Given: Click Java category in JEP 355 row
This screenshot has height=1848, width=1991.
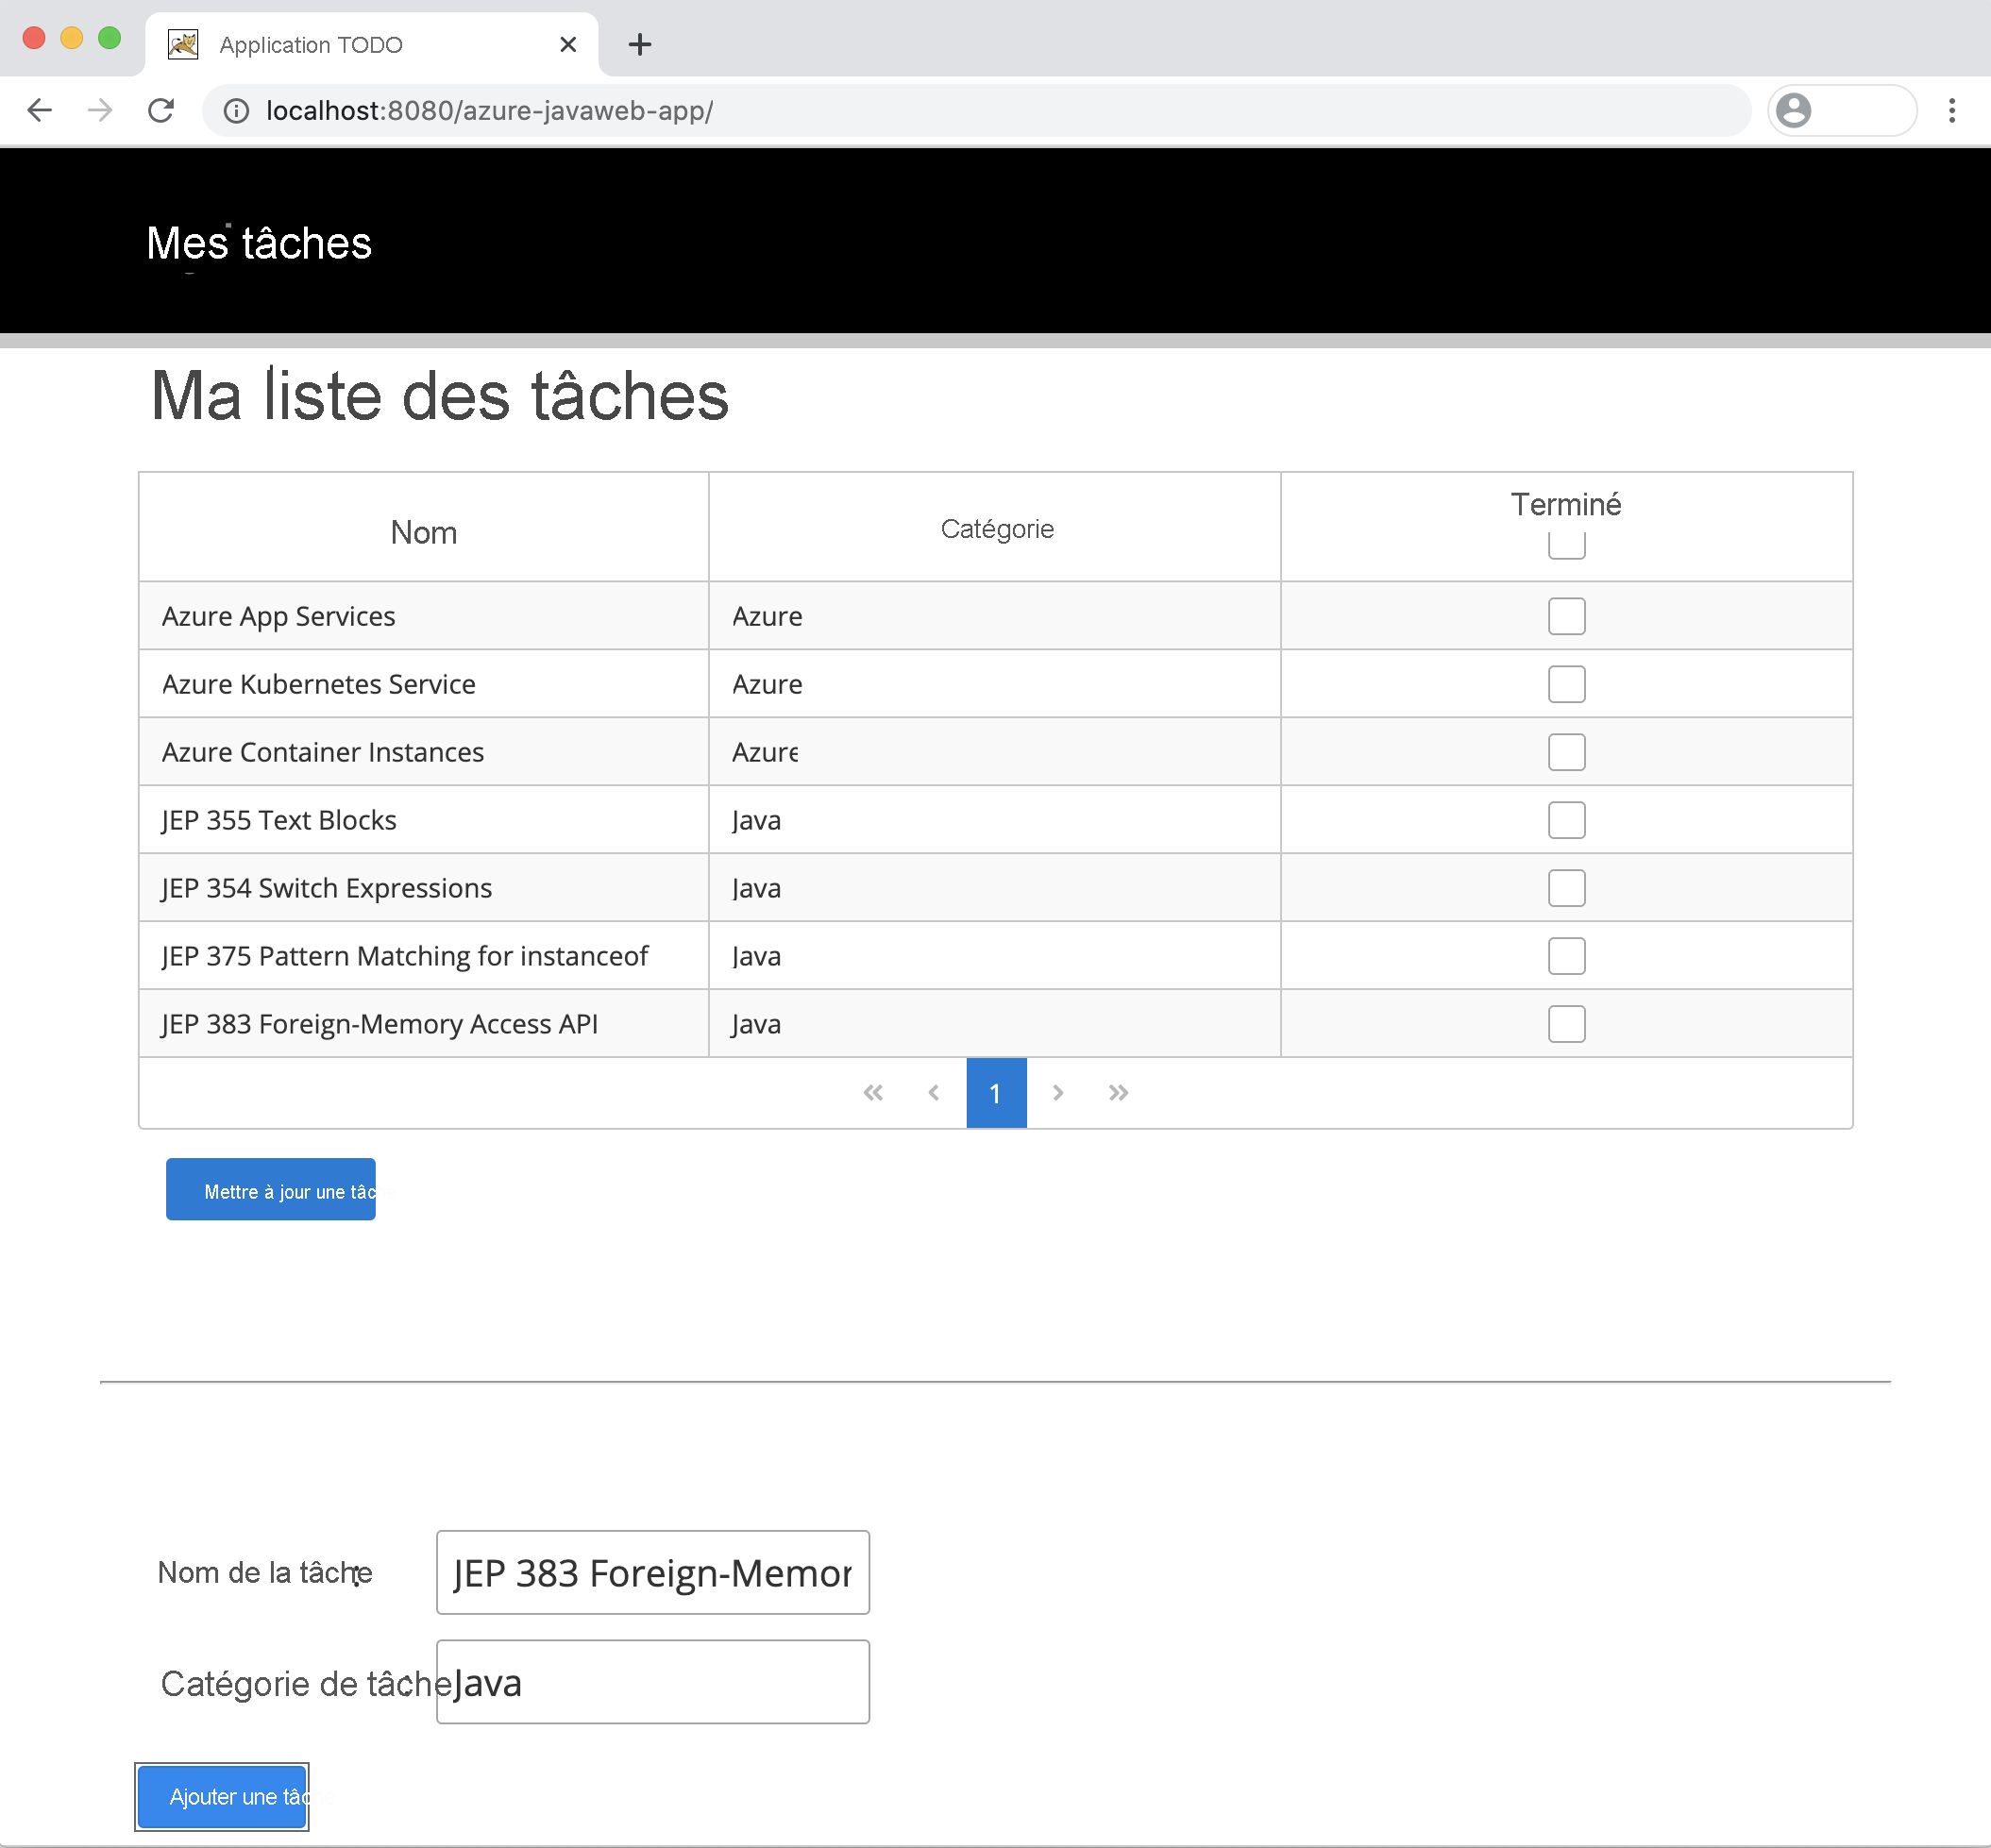Looking at the screenshot, I should pos(756,820).
